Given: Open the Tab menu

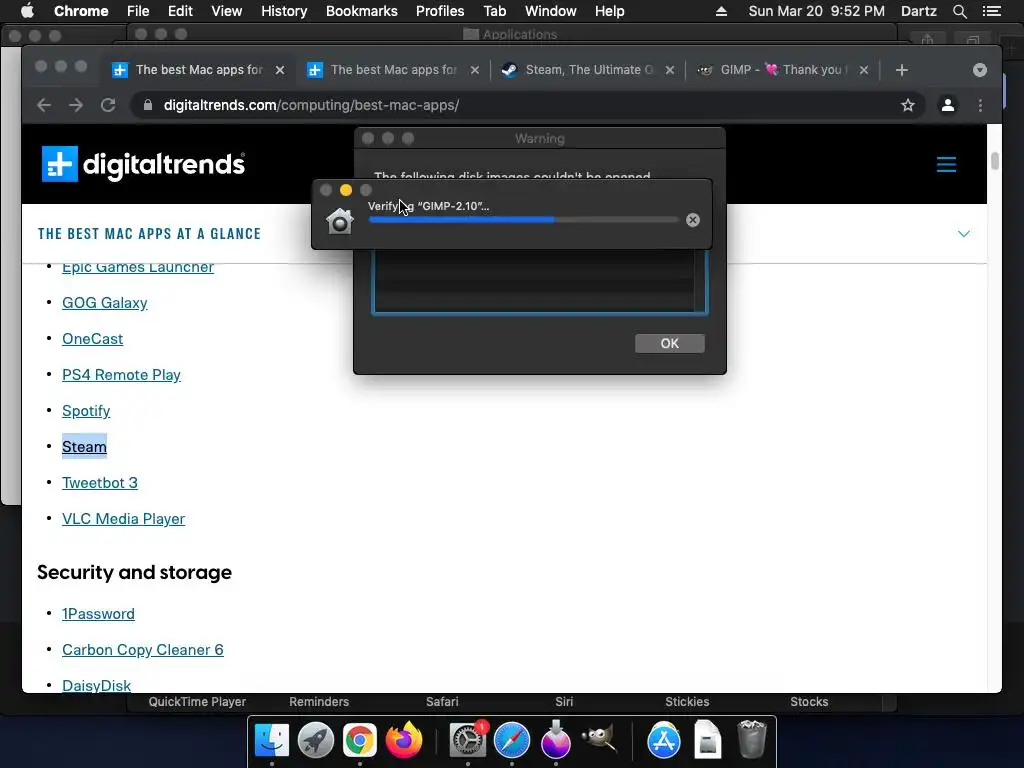Looking at the screenshot, I should pyautogui.click(x=494, y=11).
